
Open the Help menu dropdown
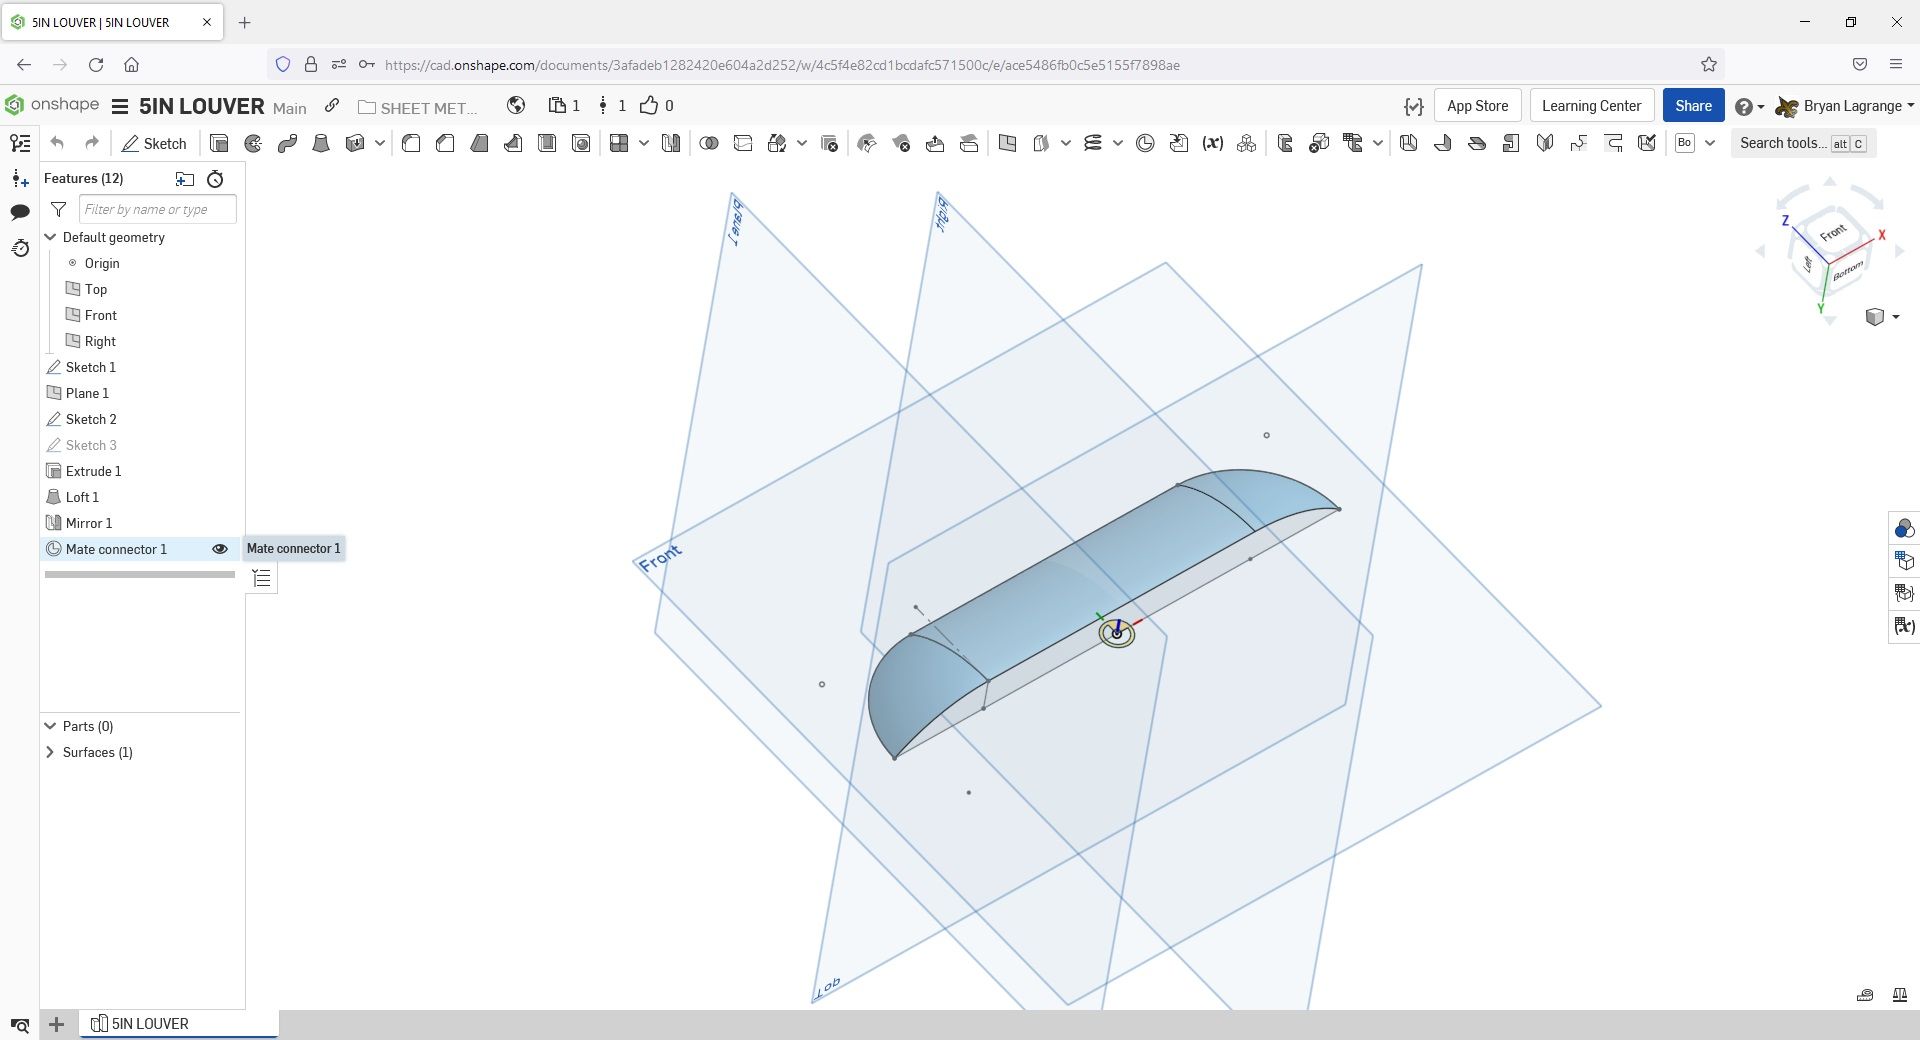1749,106
